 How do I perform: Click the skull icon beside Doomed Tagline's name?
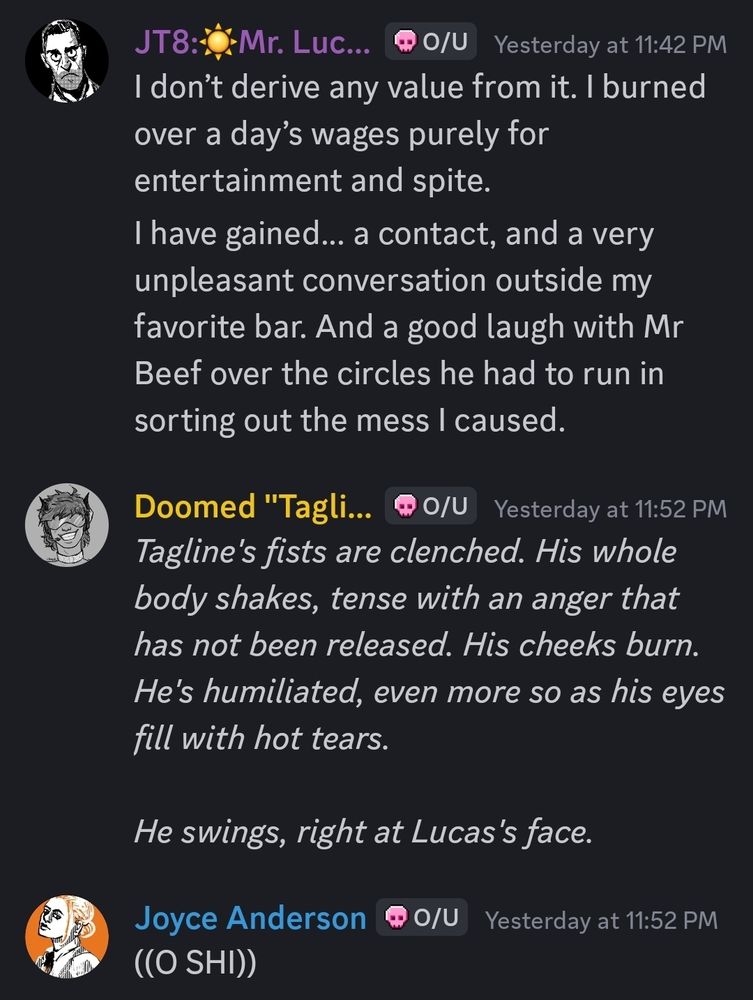coord(405,507)
